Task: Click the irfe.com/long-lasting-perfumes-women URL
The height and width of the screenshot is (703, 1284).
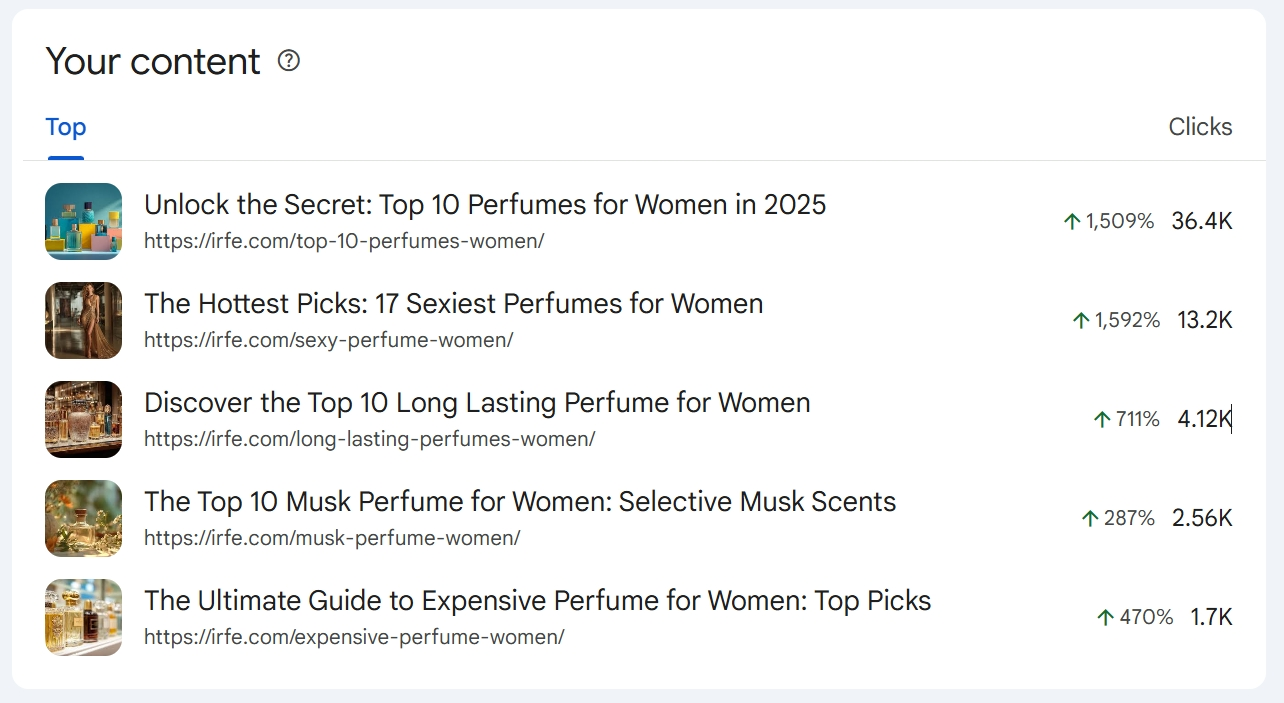Action: coord(370,439)
